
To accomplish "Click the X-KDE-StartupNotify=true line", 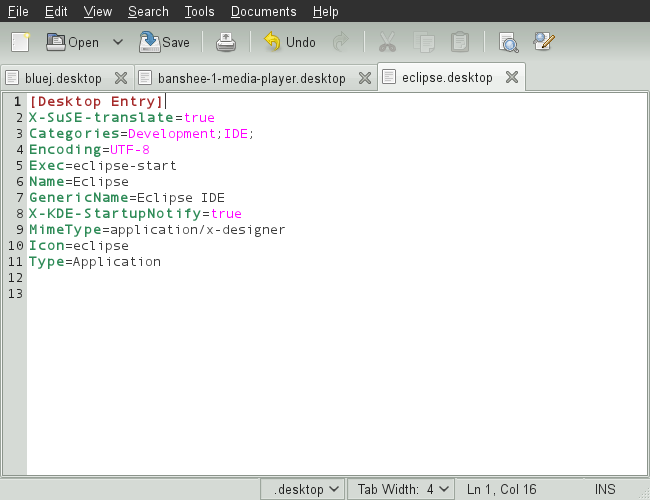I will pos(135,214).
